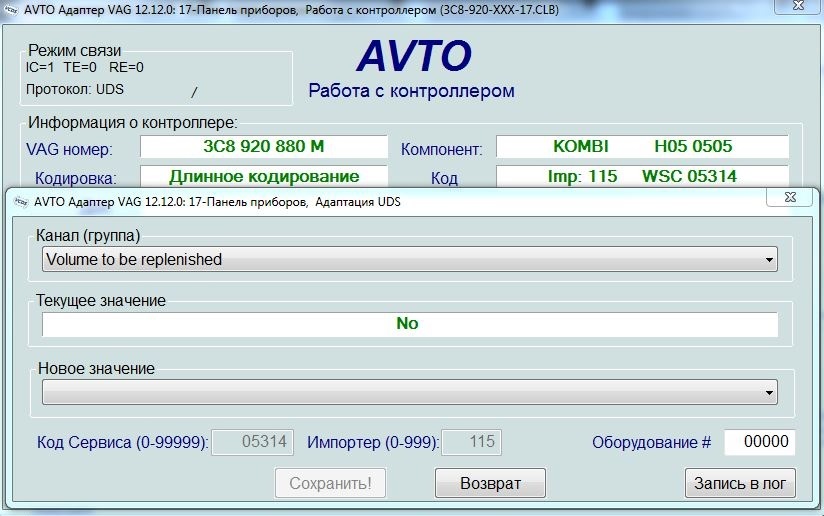Click the Протокол: UDS text
Viewport: 824px width, 516px height.
75,89
